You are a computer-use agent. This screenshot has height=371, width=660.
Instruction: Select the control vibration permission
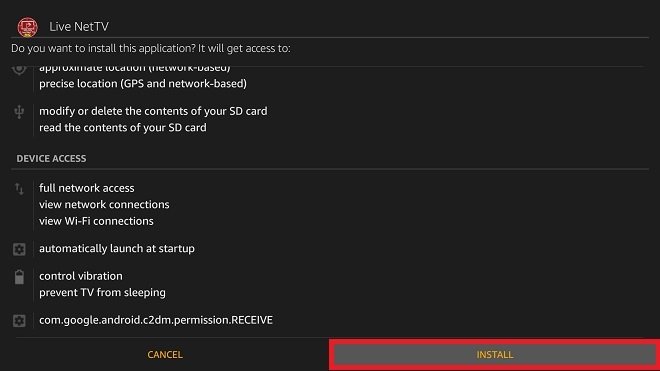click(x=81, y=276)
